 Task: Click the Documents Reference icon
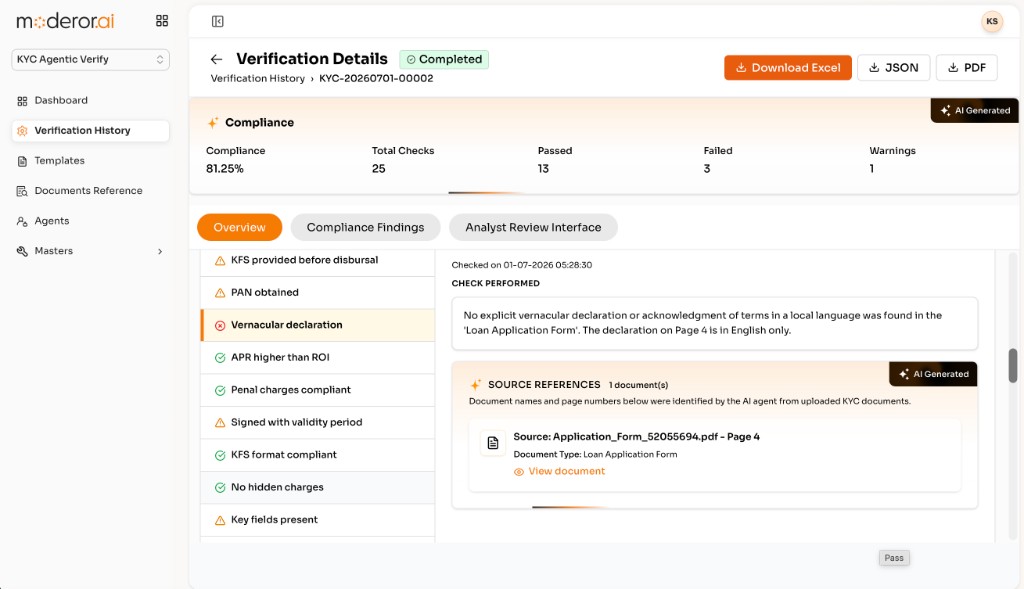click(22, 191)
